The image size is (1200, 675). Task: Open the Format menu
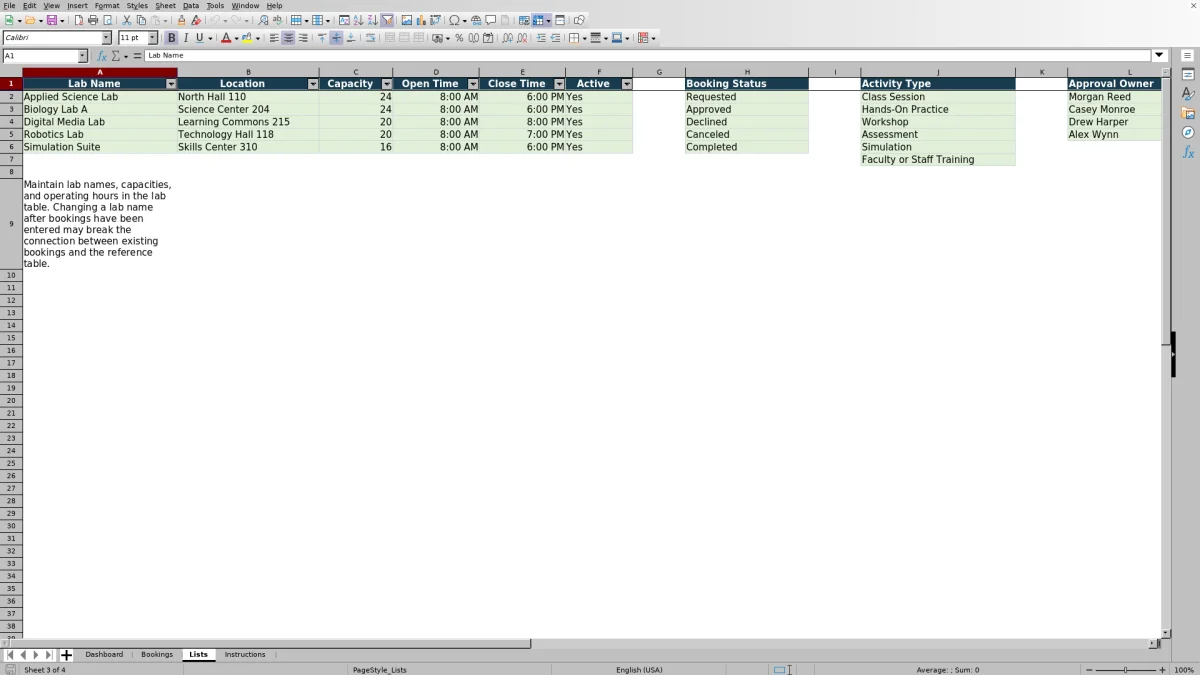107,5
